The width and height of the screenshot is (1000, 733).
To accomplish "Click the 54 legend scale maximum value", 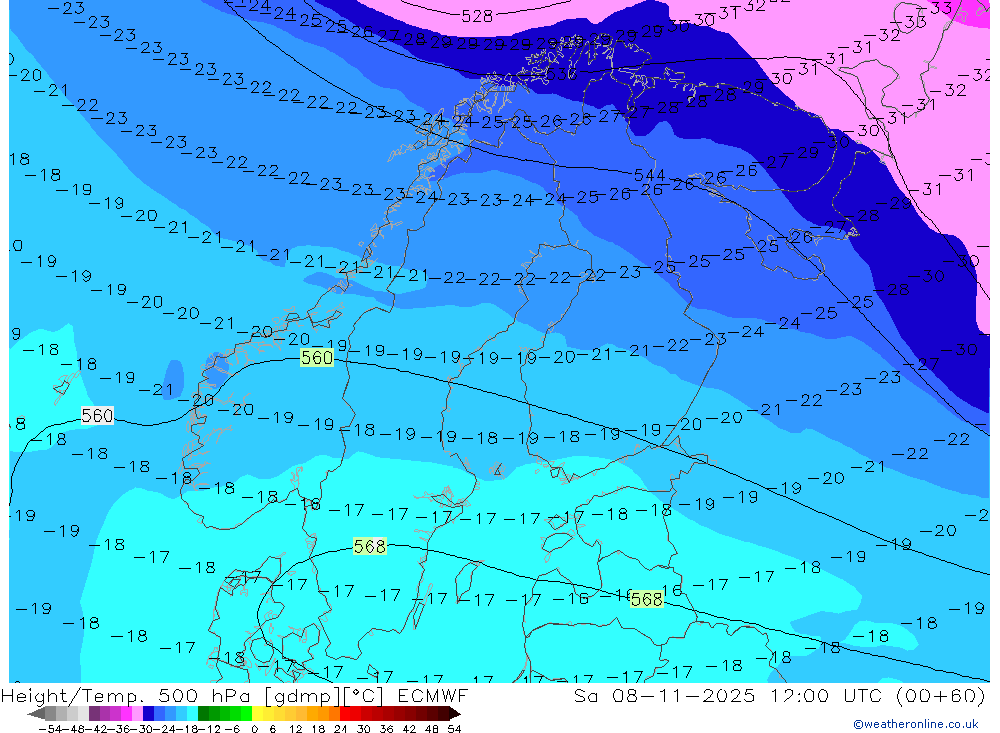I will point(454,729).
